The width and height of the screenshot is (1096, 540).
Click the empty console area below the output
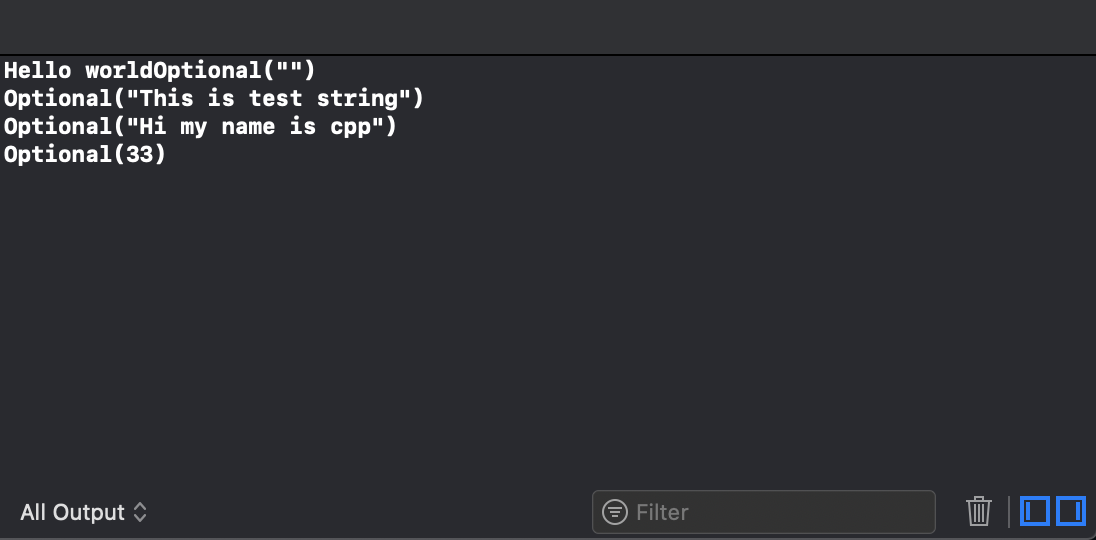click(548, 321)
